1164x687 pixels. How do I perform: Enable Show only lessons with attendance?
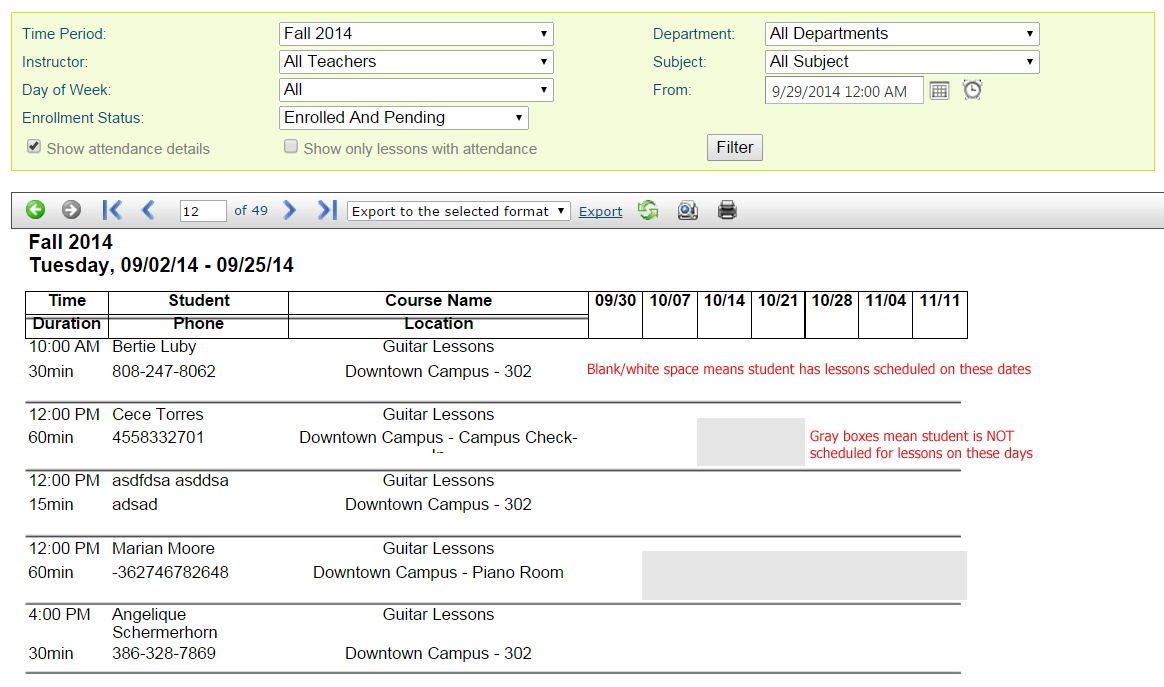[x=291, y=147]
